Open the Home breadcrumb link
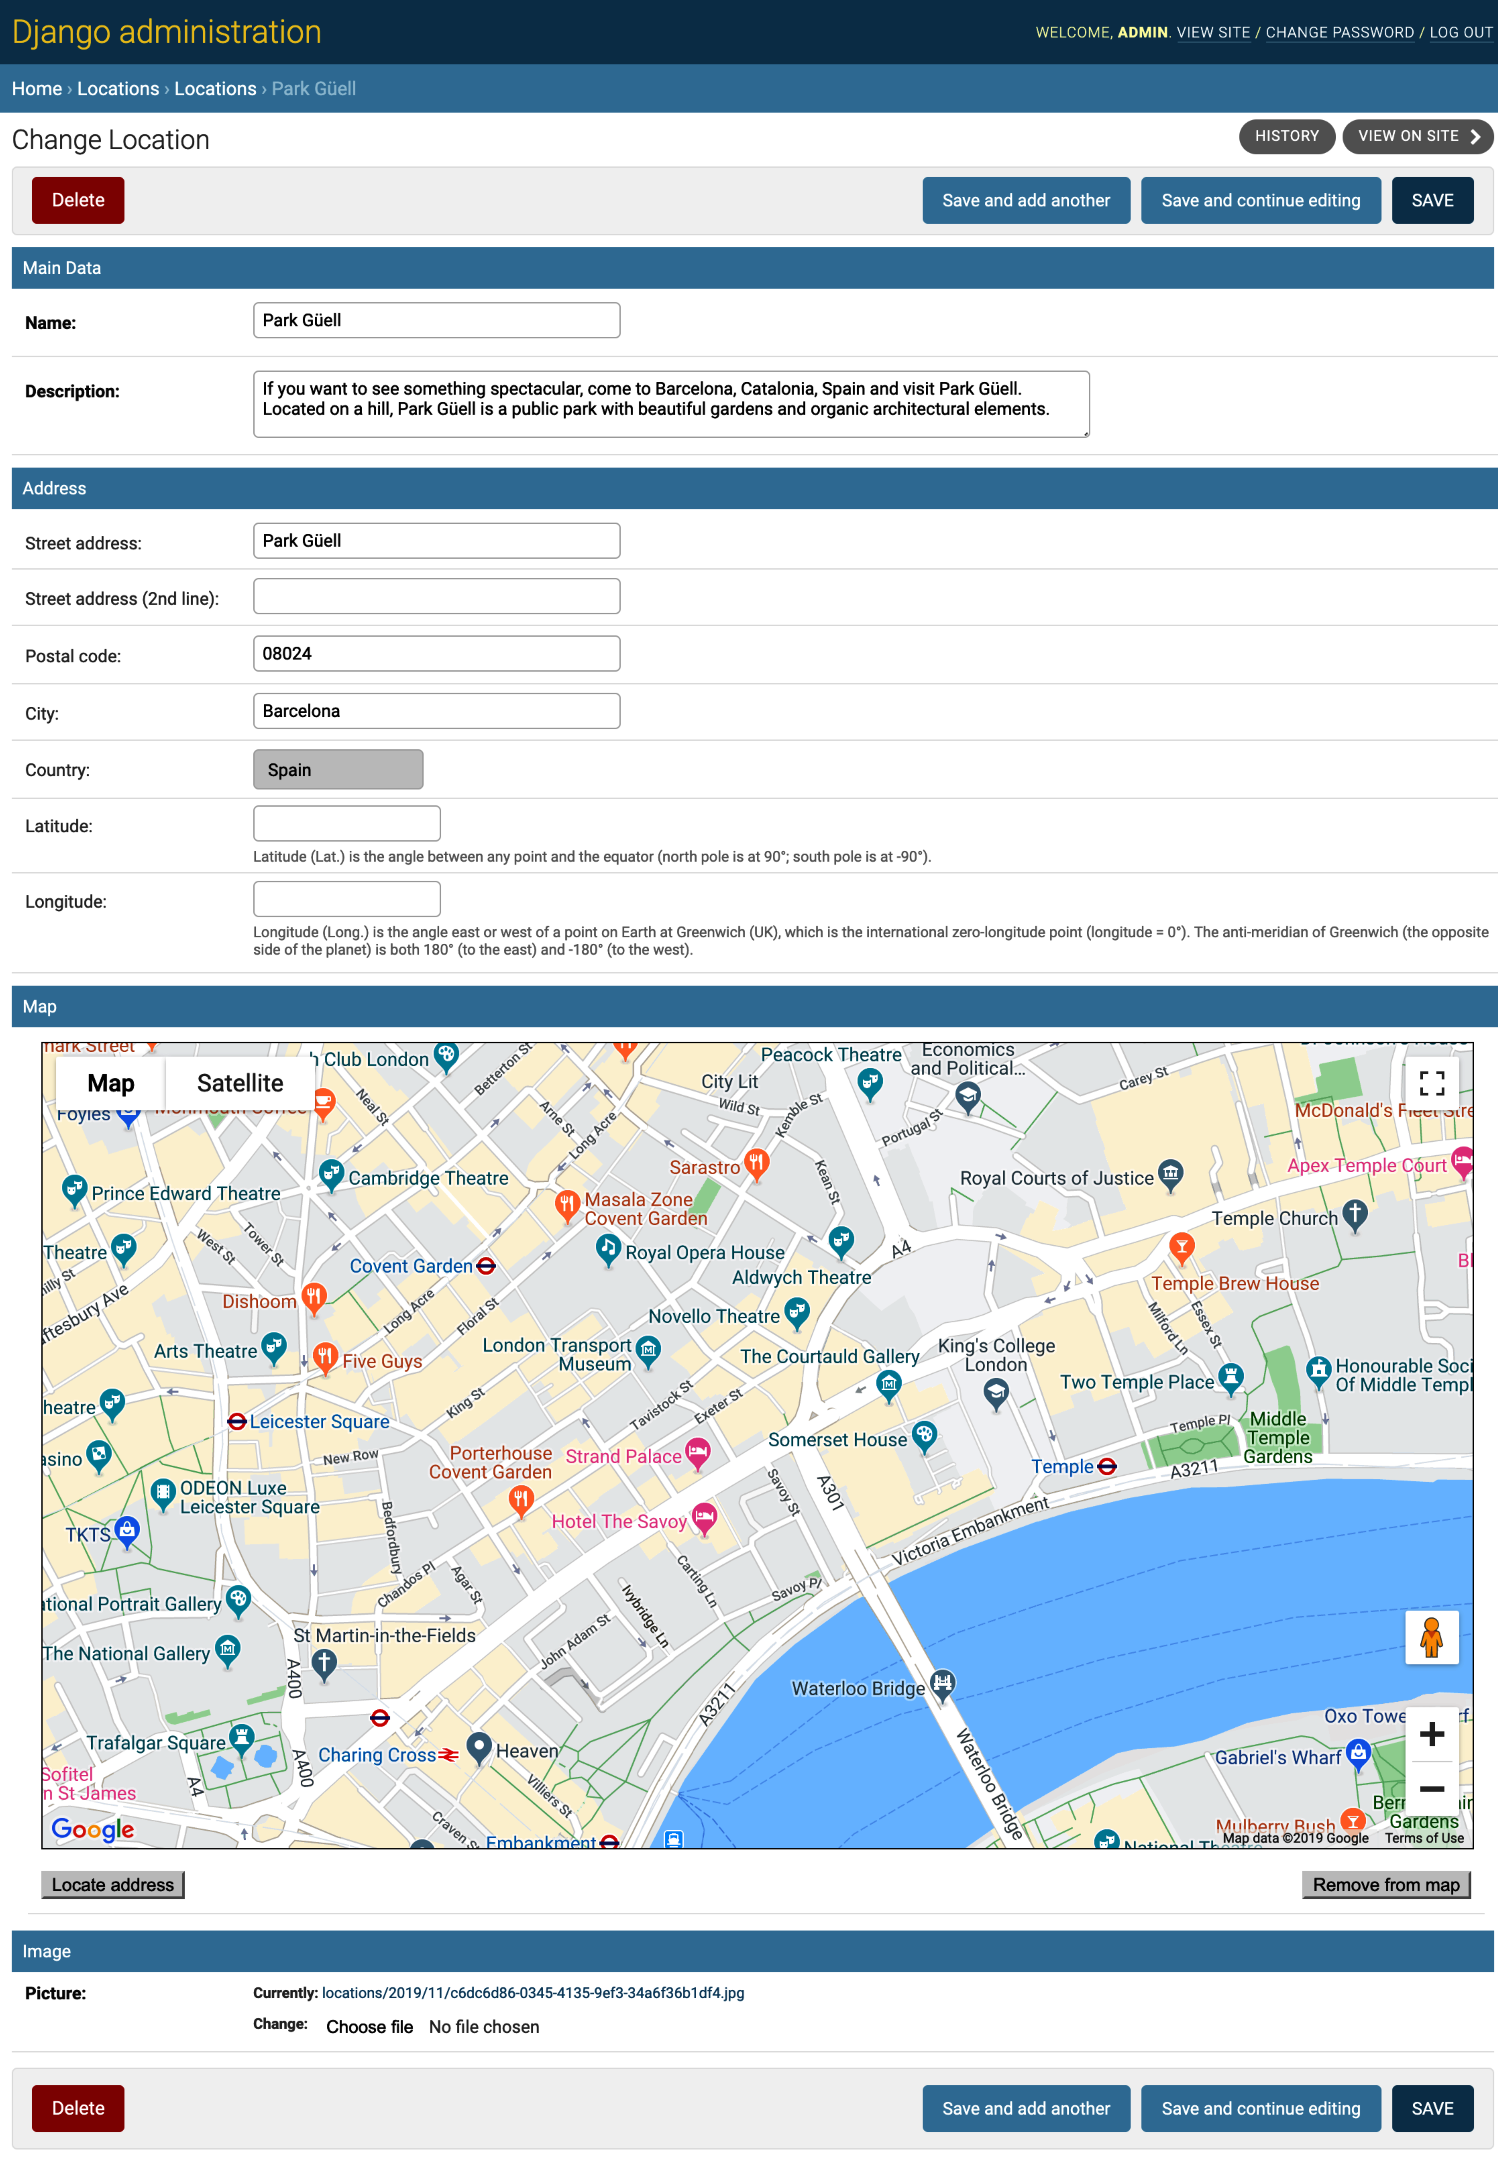The height and width of the screenshot is (2157, 1498). [x=37, y=89]
